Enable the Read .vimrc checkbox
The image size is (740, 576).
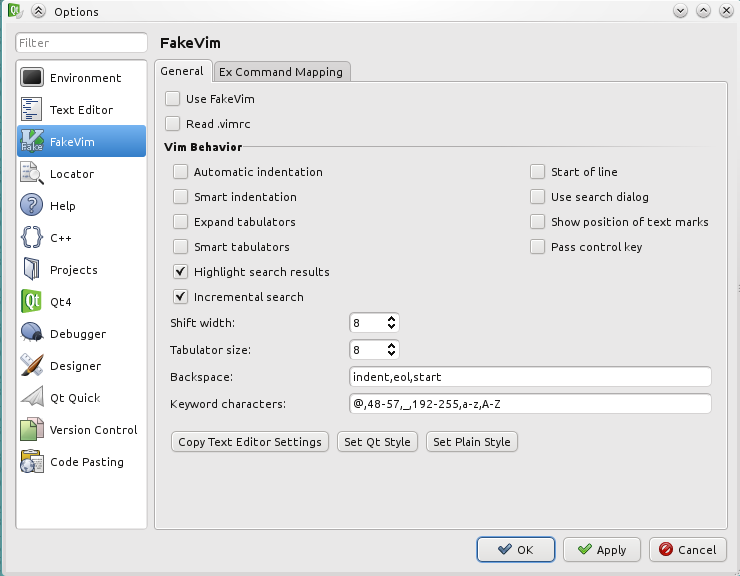[x=172, y=124]
